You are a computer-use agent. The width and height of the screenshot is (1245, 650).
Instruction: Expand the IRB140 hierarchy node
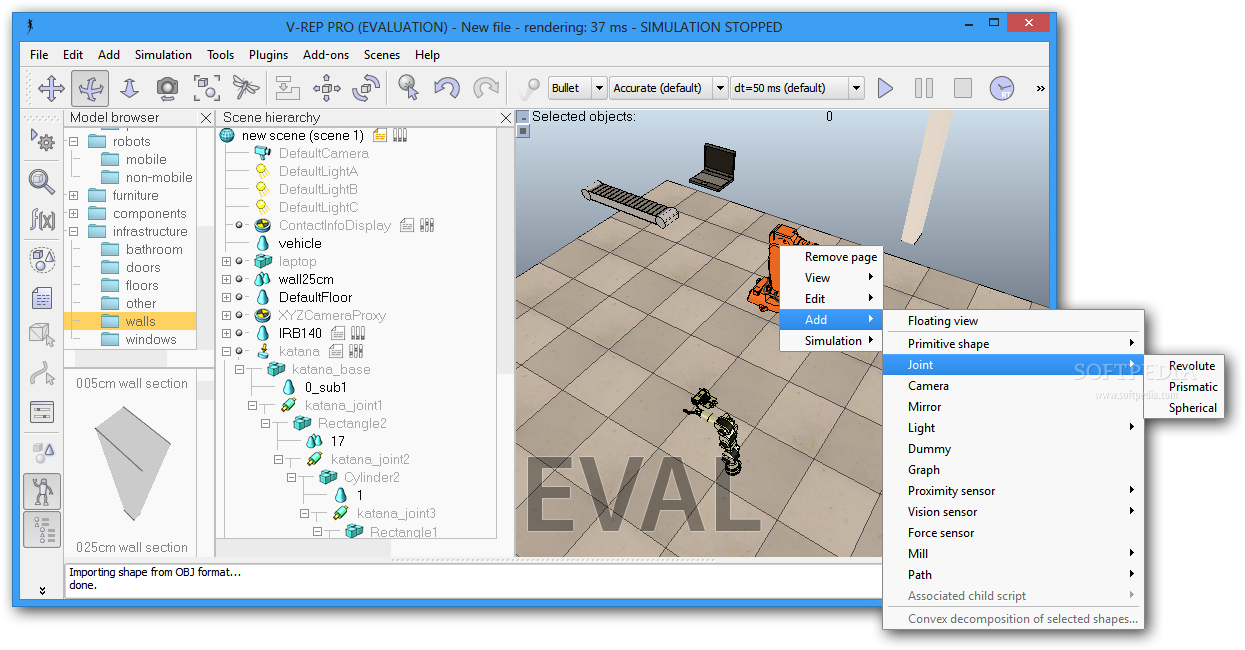point(226,333)
